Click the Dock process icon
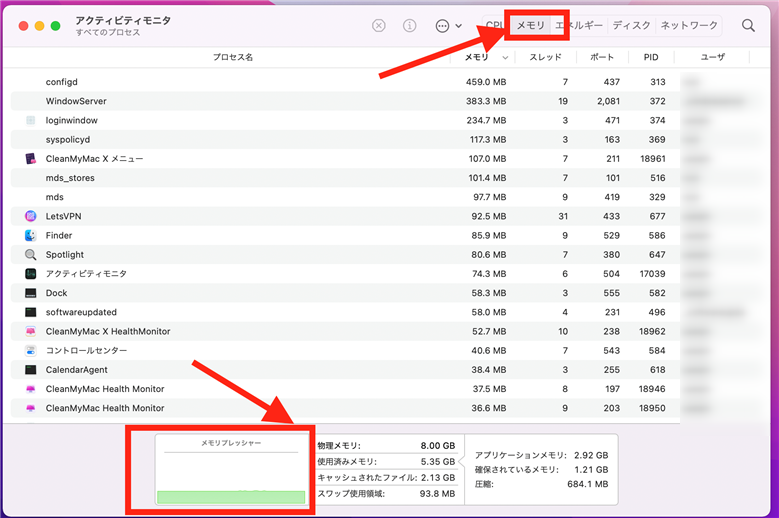Viewport: 779px width, 518px height. tap(30, 293)
